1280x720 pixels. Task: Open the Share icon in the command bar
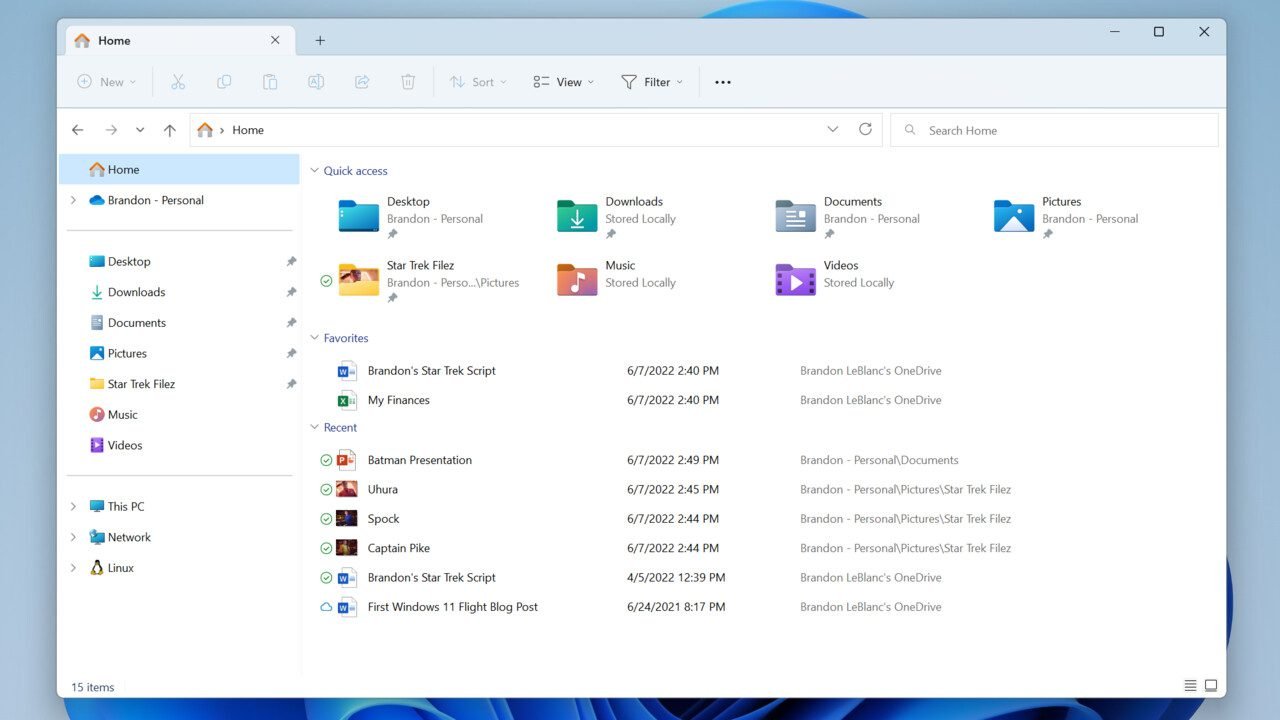362,81
